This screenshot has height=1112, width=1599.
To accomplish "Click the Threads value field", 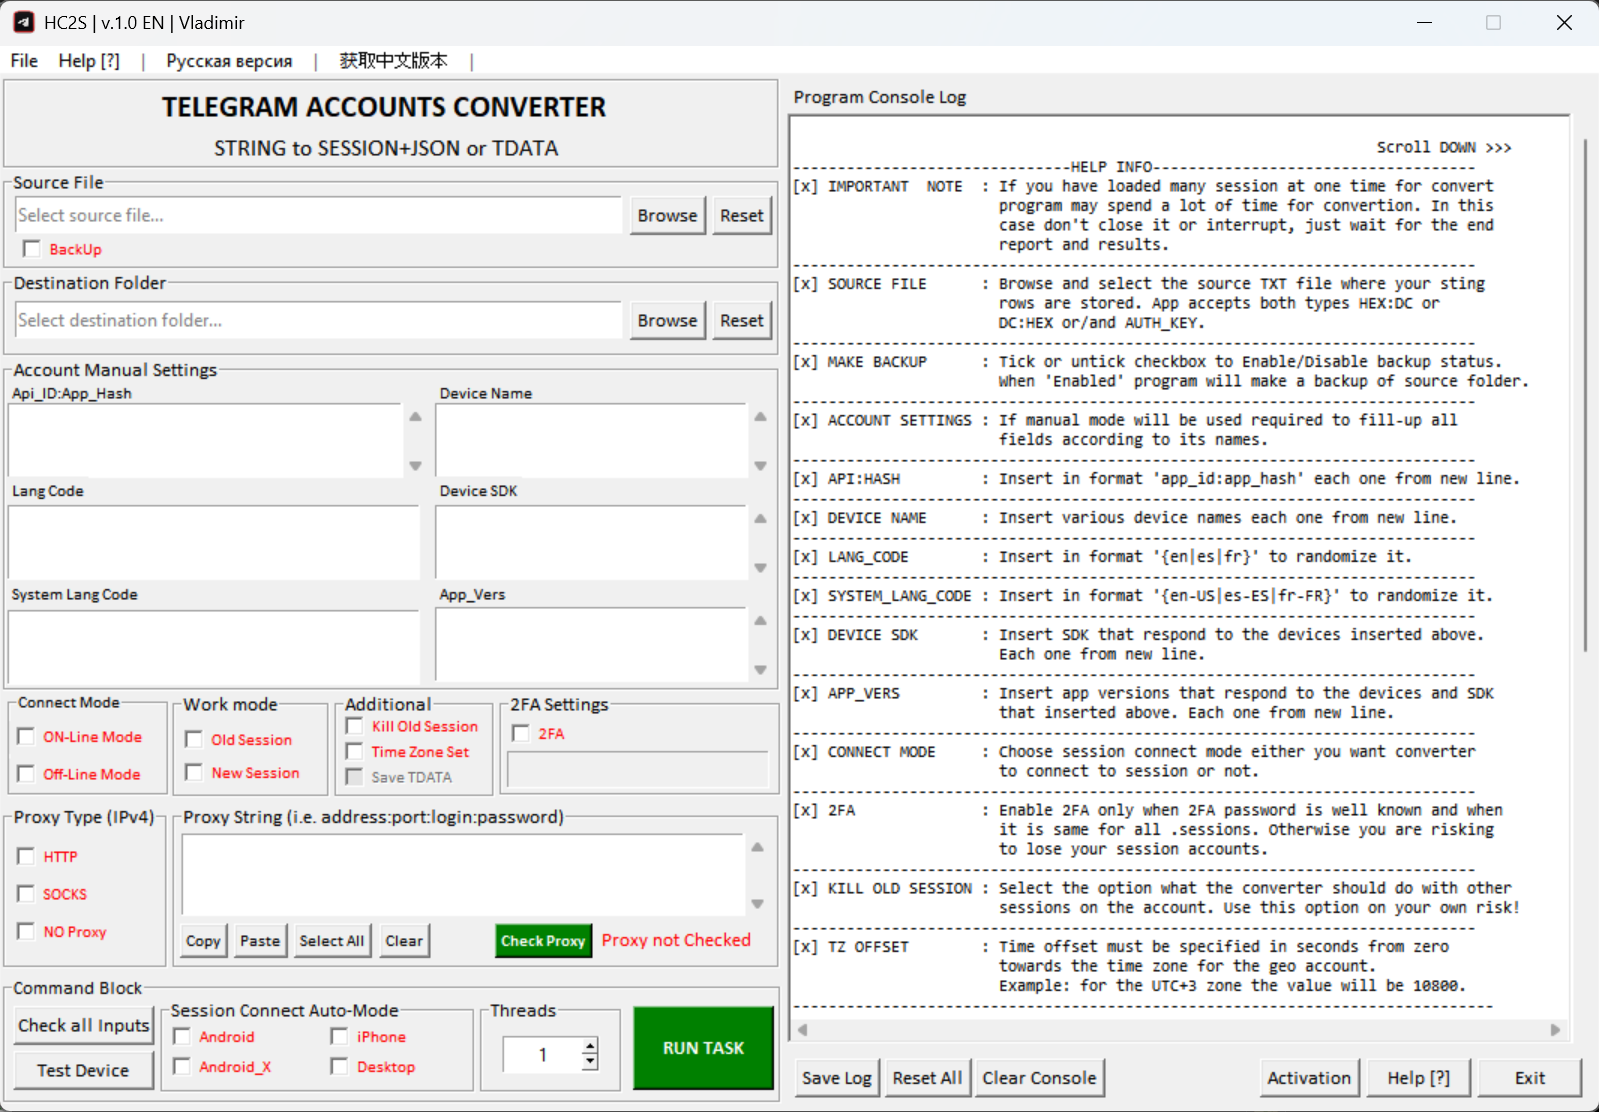I will [542, 1054].
